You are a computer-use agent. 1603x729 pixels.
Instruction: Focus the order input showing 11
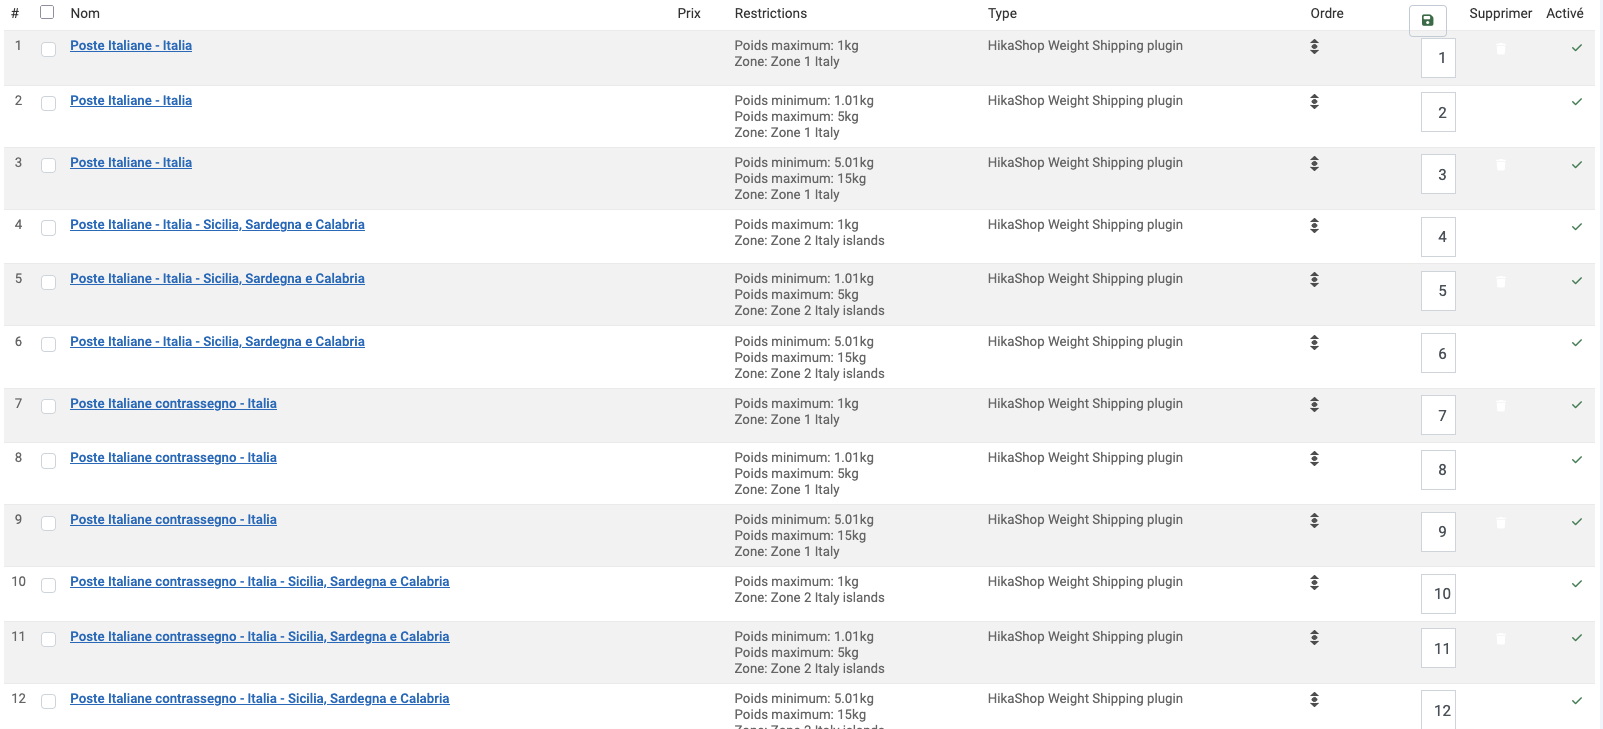coord(1438,649)
